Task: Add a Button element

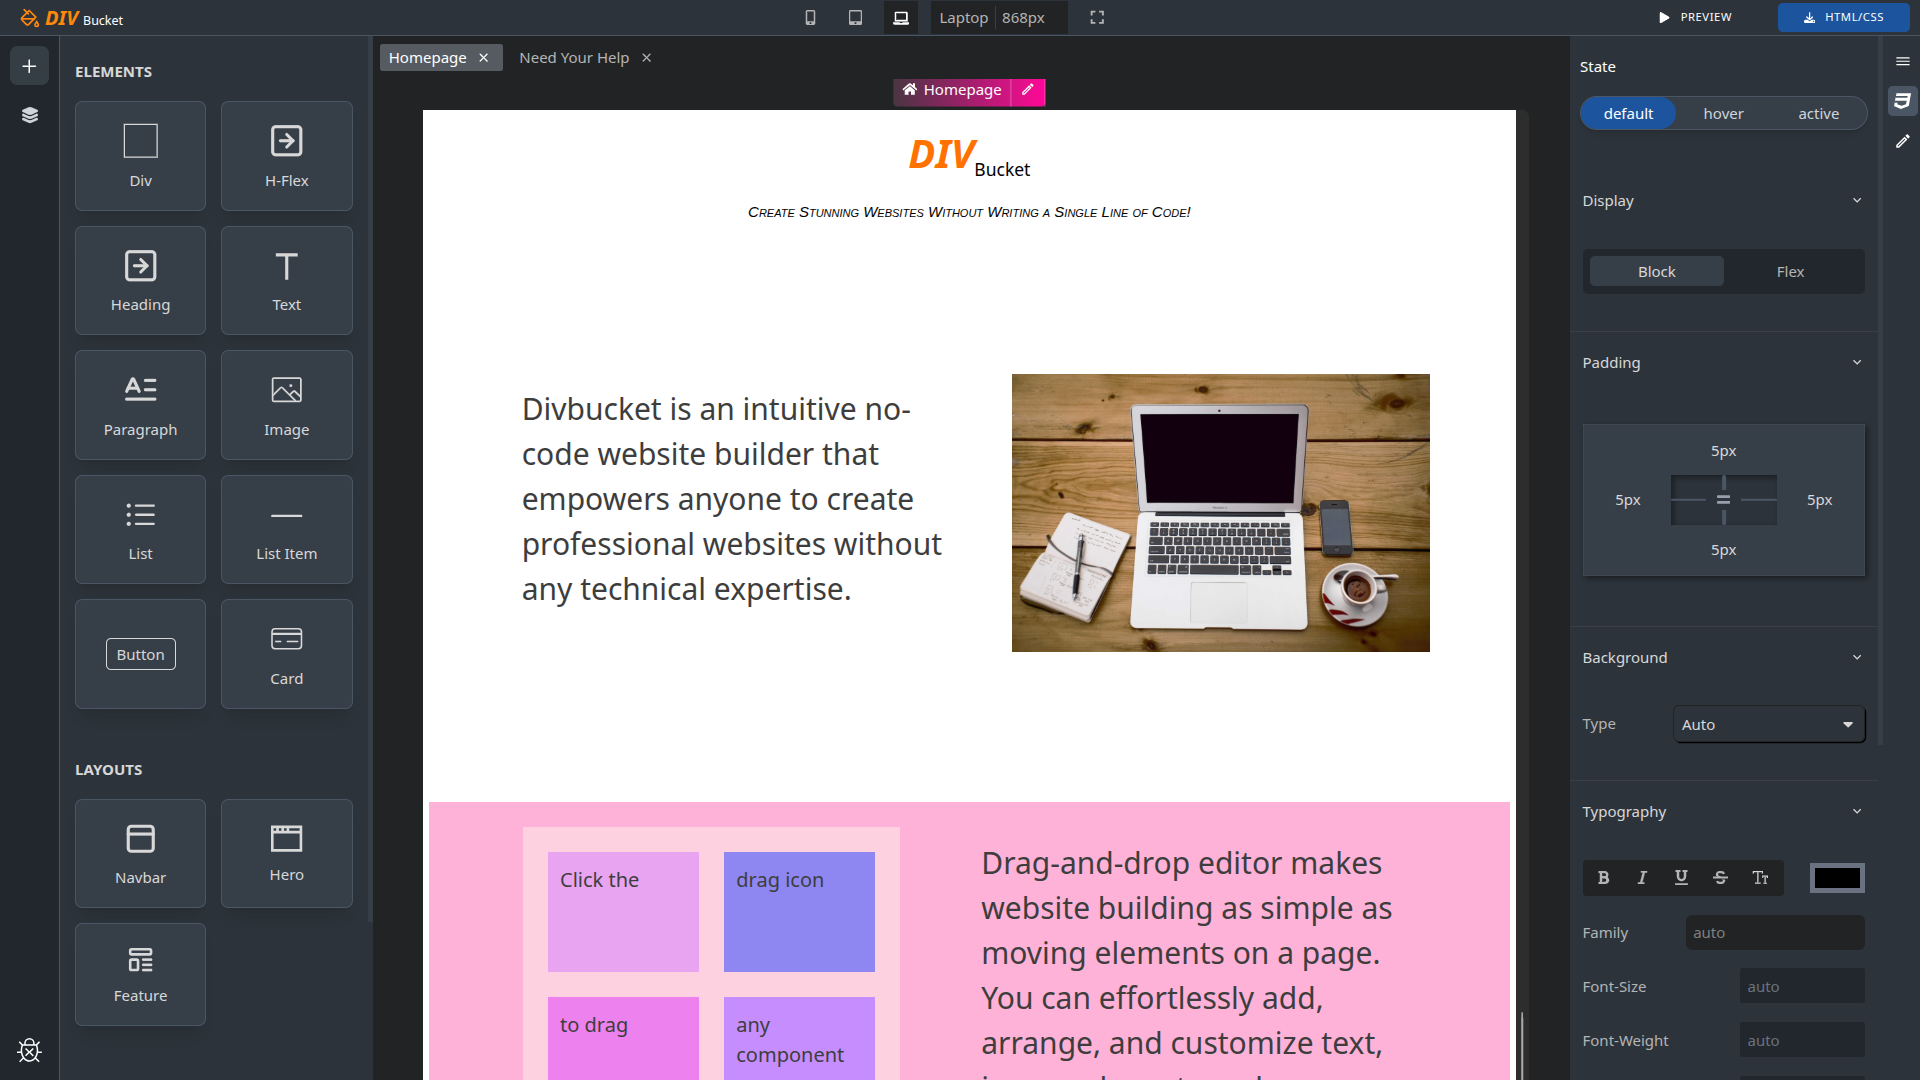Action: [140, 654]
